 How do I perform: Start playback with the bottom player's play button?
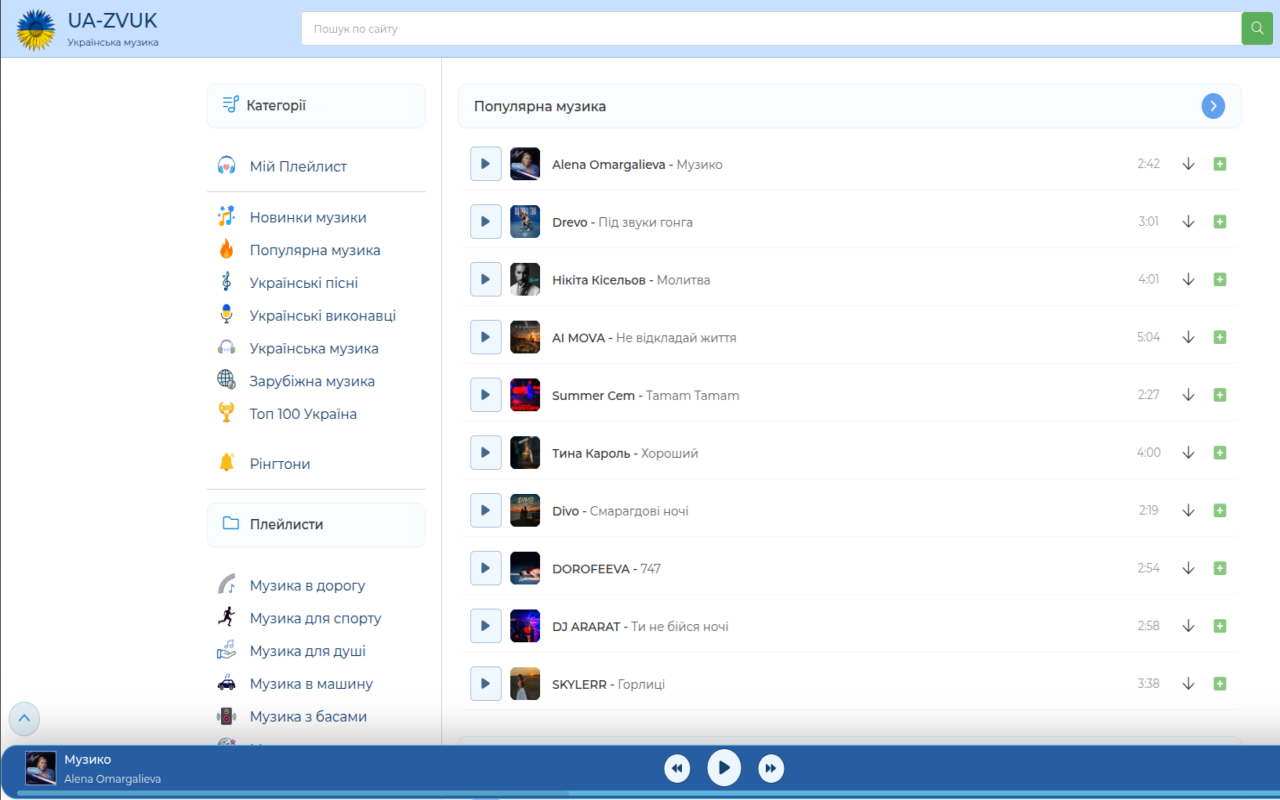point(724,768)
